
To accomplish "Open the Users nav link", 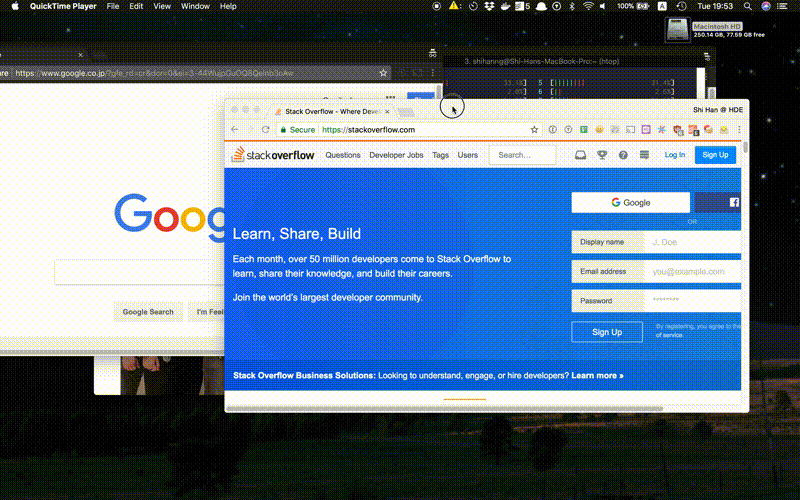I will pos(468,155).
